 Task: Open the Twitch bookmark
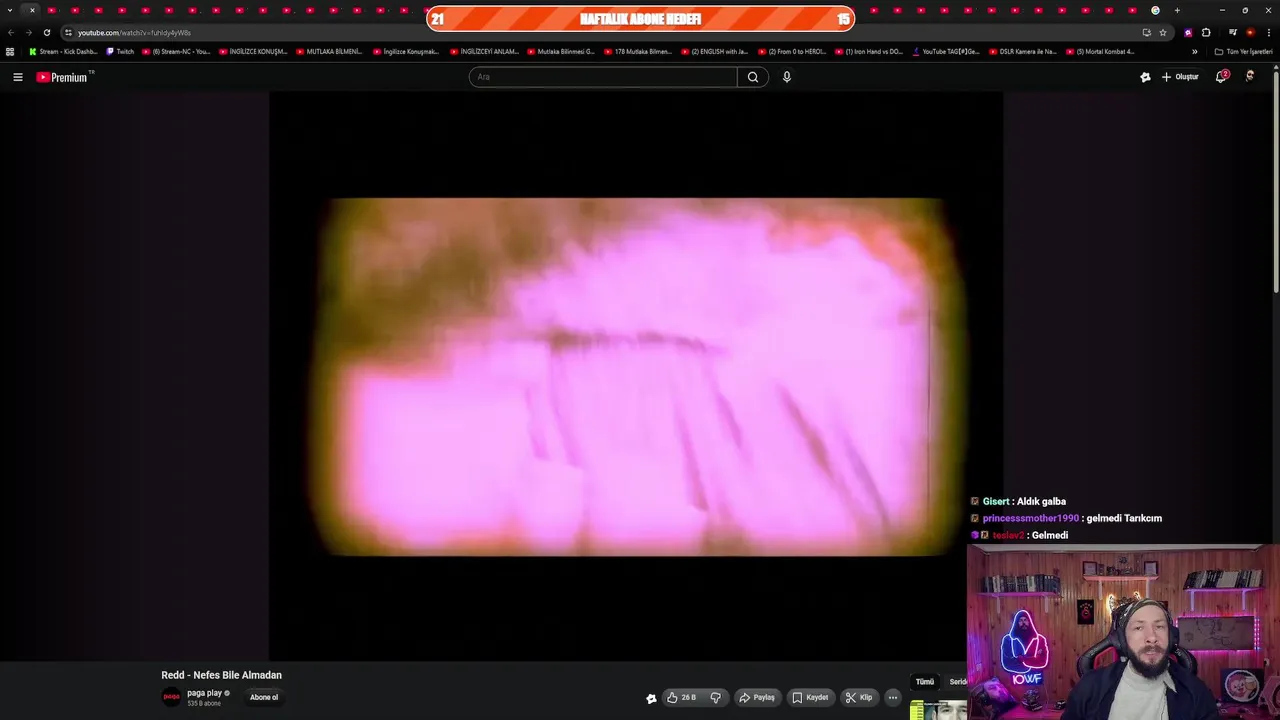coord(120,51)
